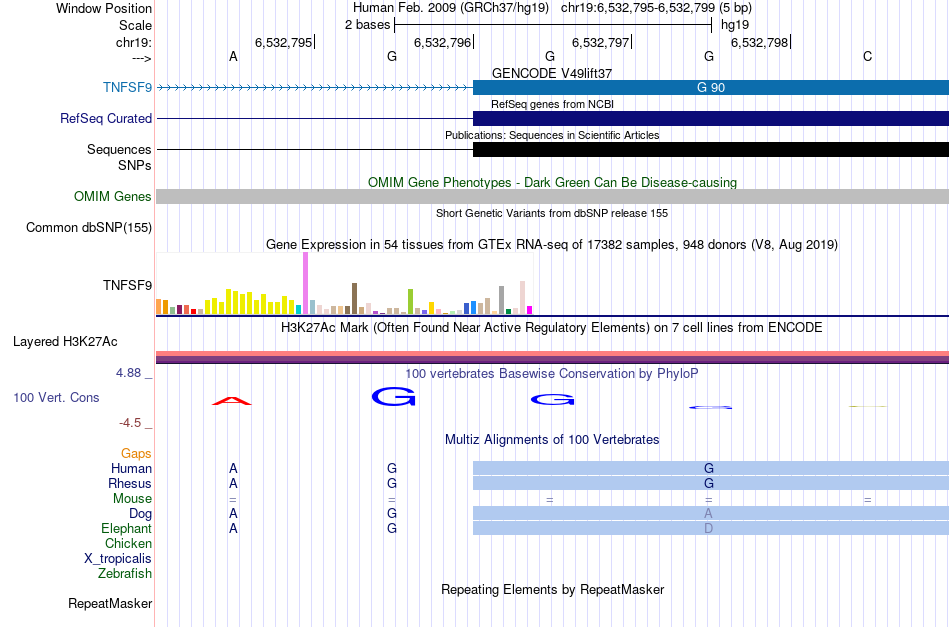Select the Dog species label
Screen dimensions: 950x627
pos(141,514)
